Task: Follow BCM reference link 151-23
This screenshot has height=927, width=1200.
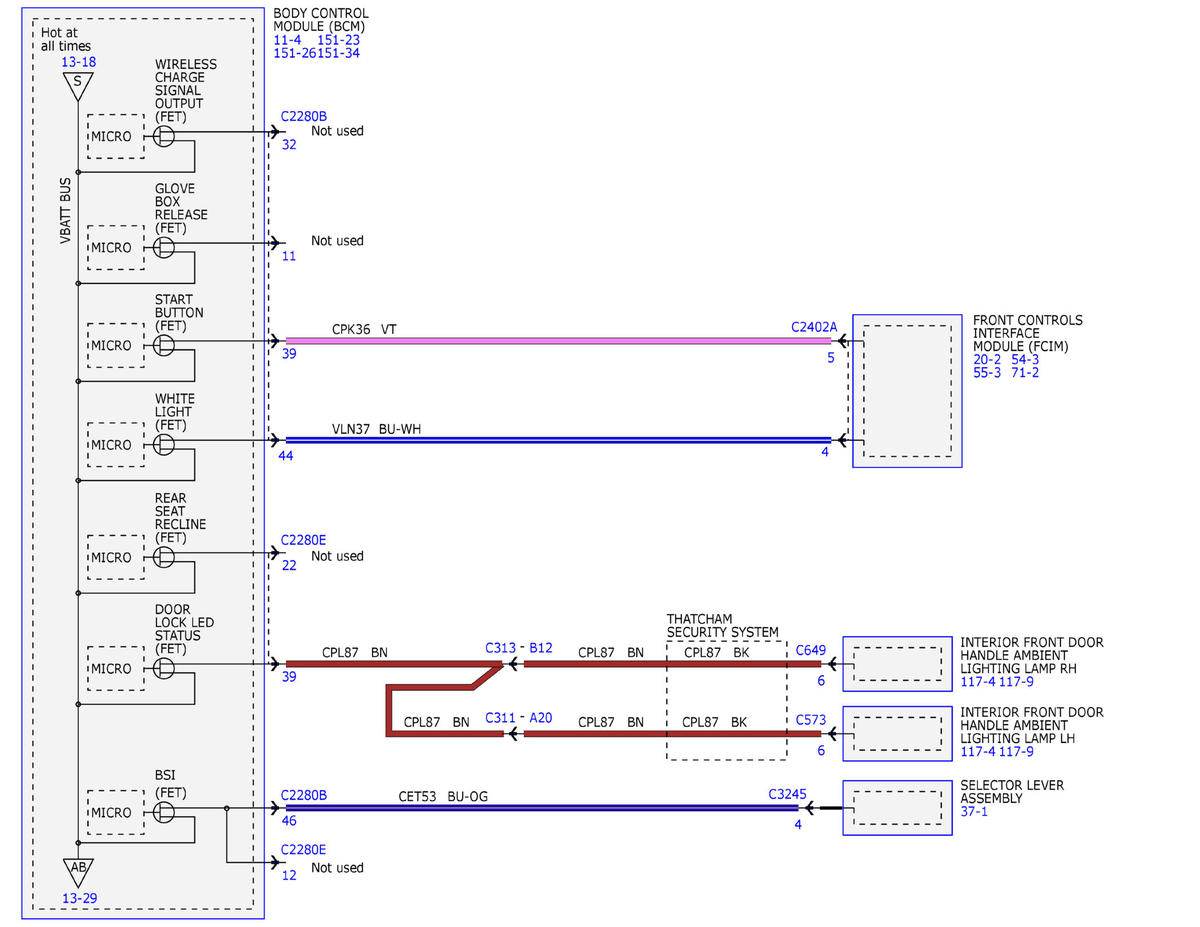Action: click(338, 40)
